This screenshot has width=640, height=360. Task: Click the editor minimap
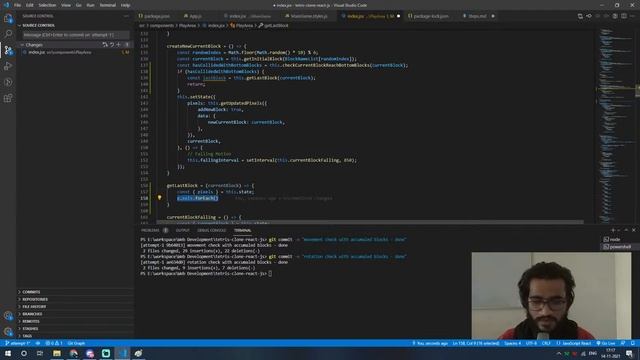click(x=616, y=125)
